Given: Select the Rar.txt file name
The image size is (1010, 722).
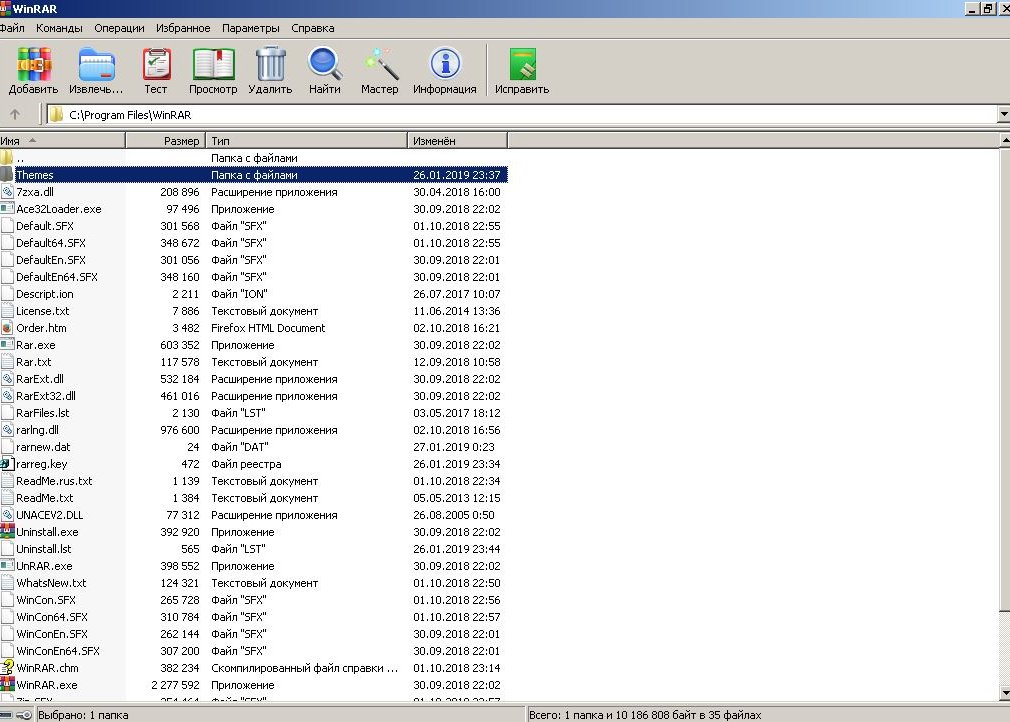Looking at the screenshot, I should coord(33,362).
